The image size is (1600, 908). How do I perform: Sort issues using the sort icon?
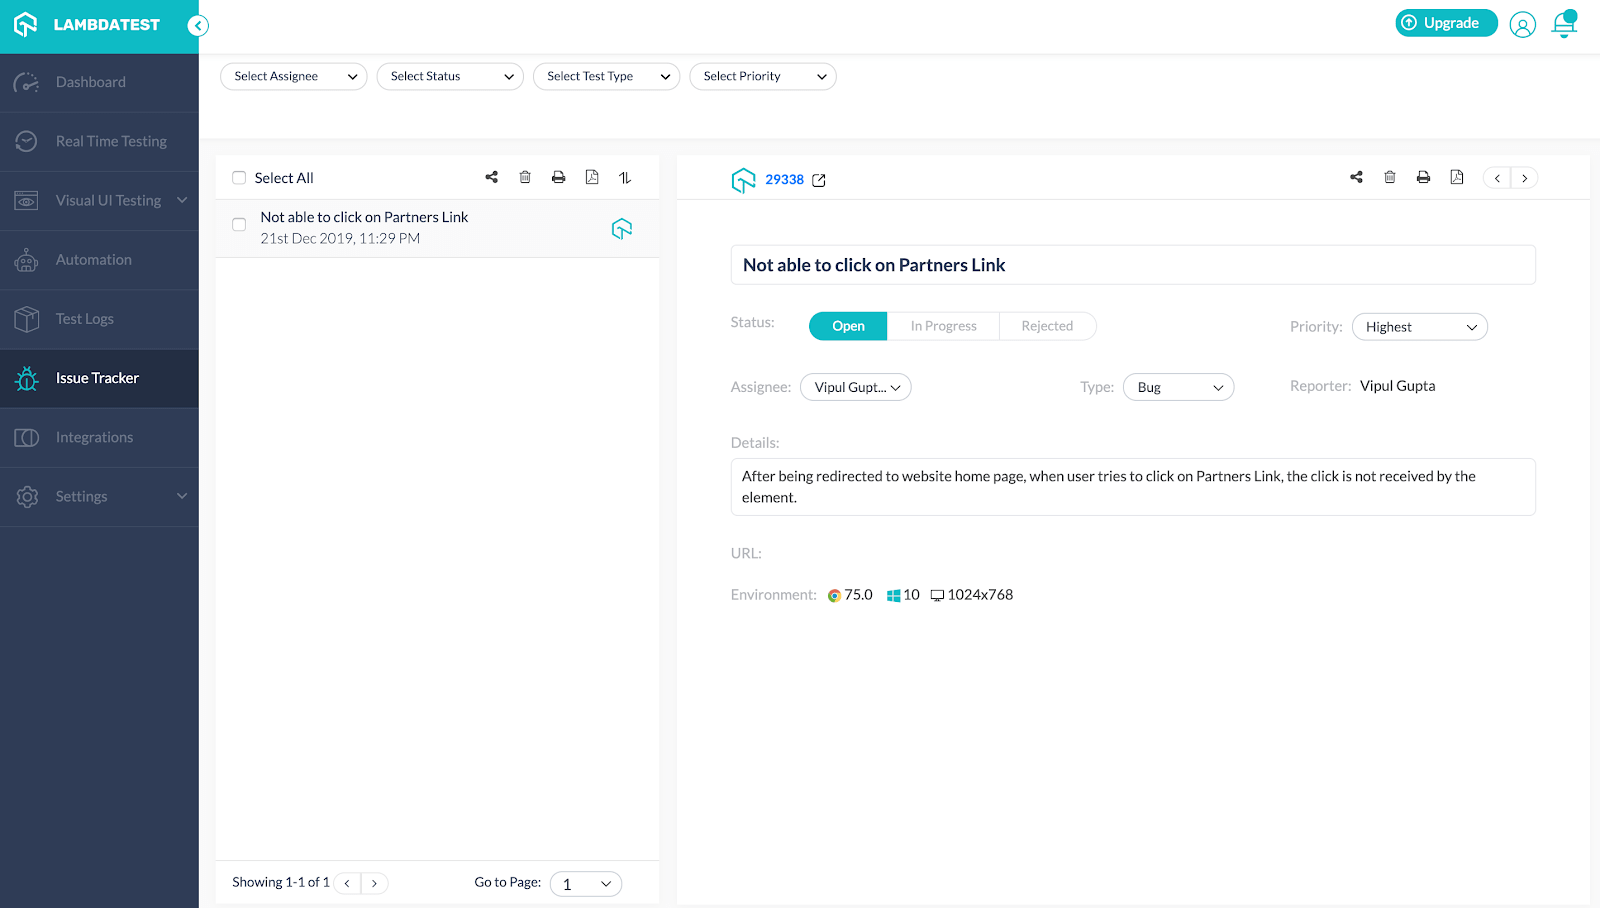(x=624, y=177)
